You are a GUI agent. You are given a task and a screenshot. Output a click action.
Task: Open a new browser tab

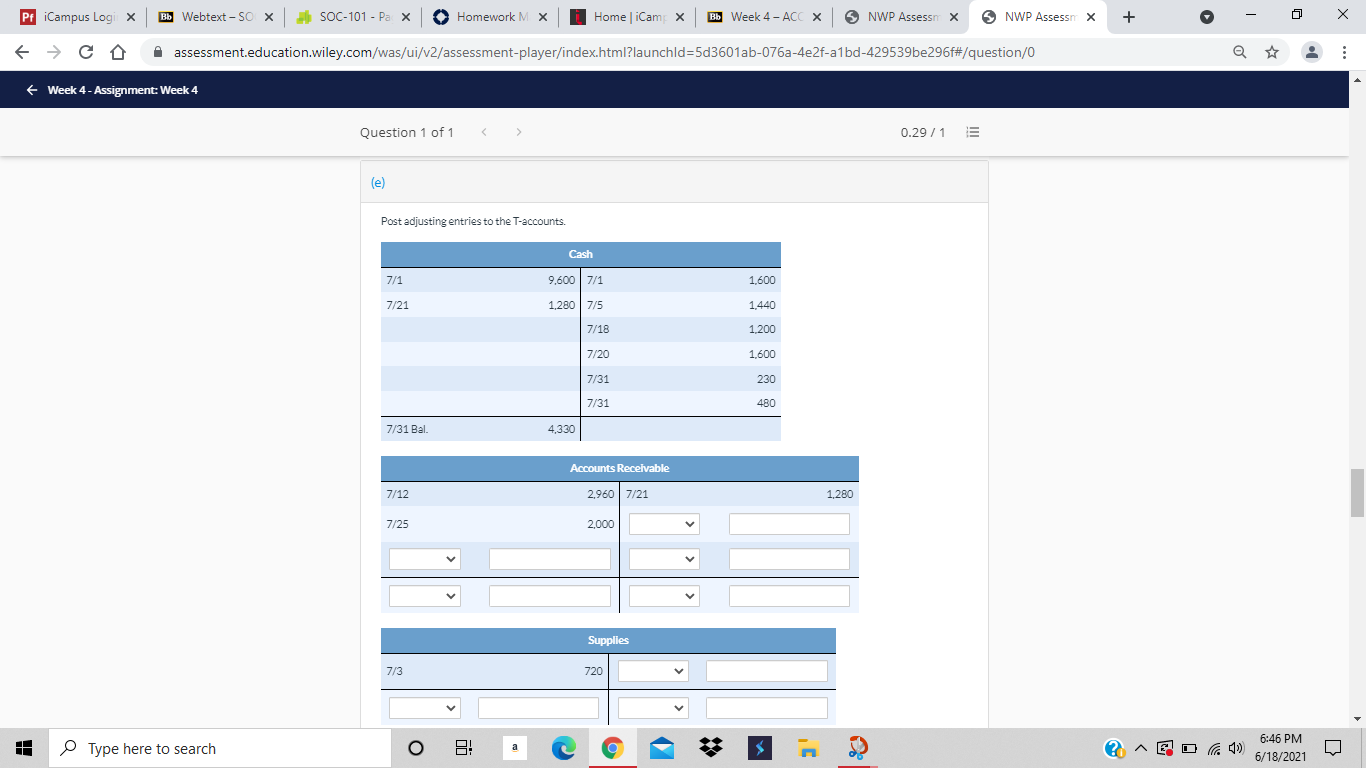click(x=1128, y=17)
